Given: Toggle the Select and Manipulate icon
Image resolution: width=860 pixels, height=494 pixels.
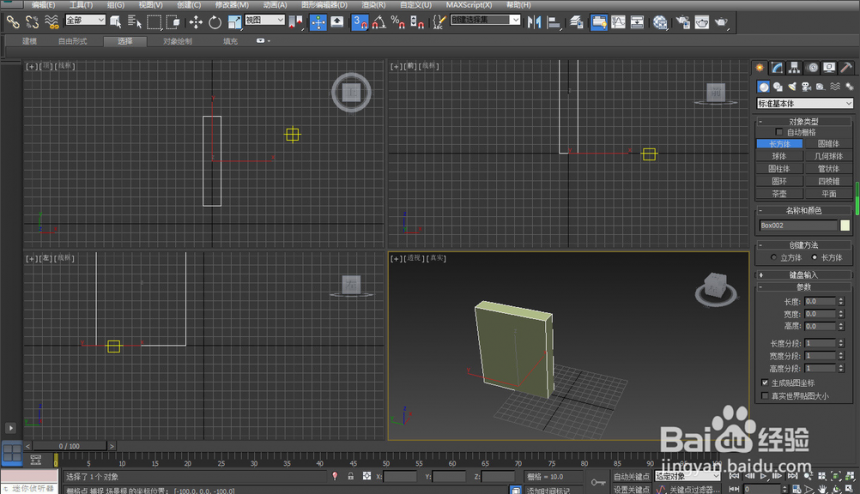Looking at the screenshot, I should coord(318,22).
